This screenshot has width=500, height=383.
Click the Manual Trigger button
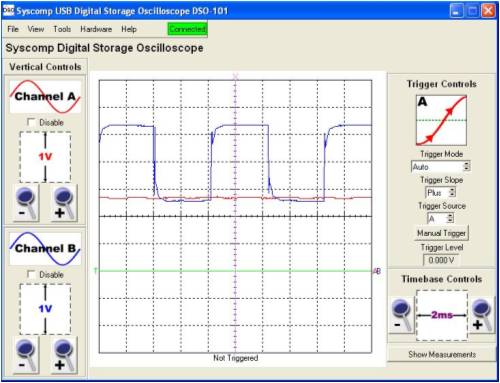tap(441, 233)
